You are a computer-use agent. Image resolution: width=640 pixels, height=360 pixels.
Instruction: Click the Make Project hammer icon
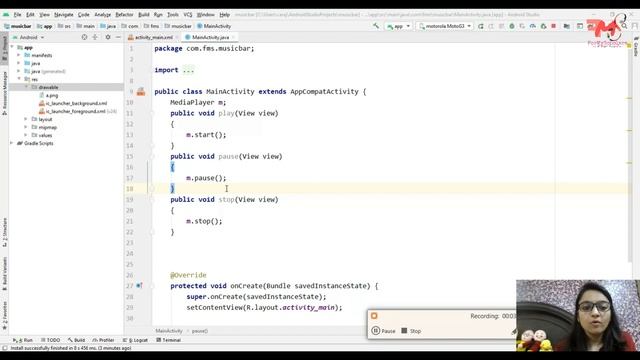point(376,26)
